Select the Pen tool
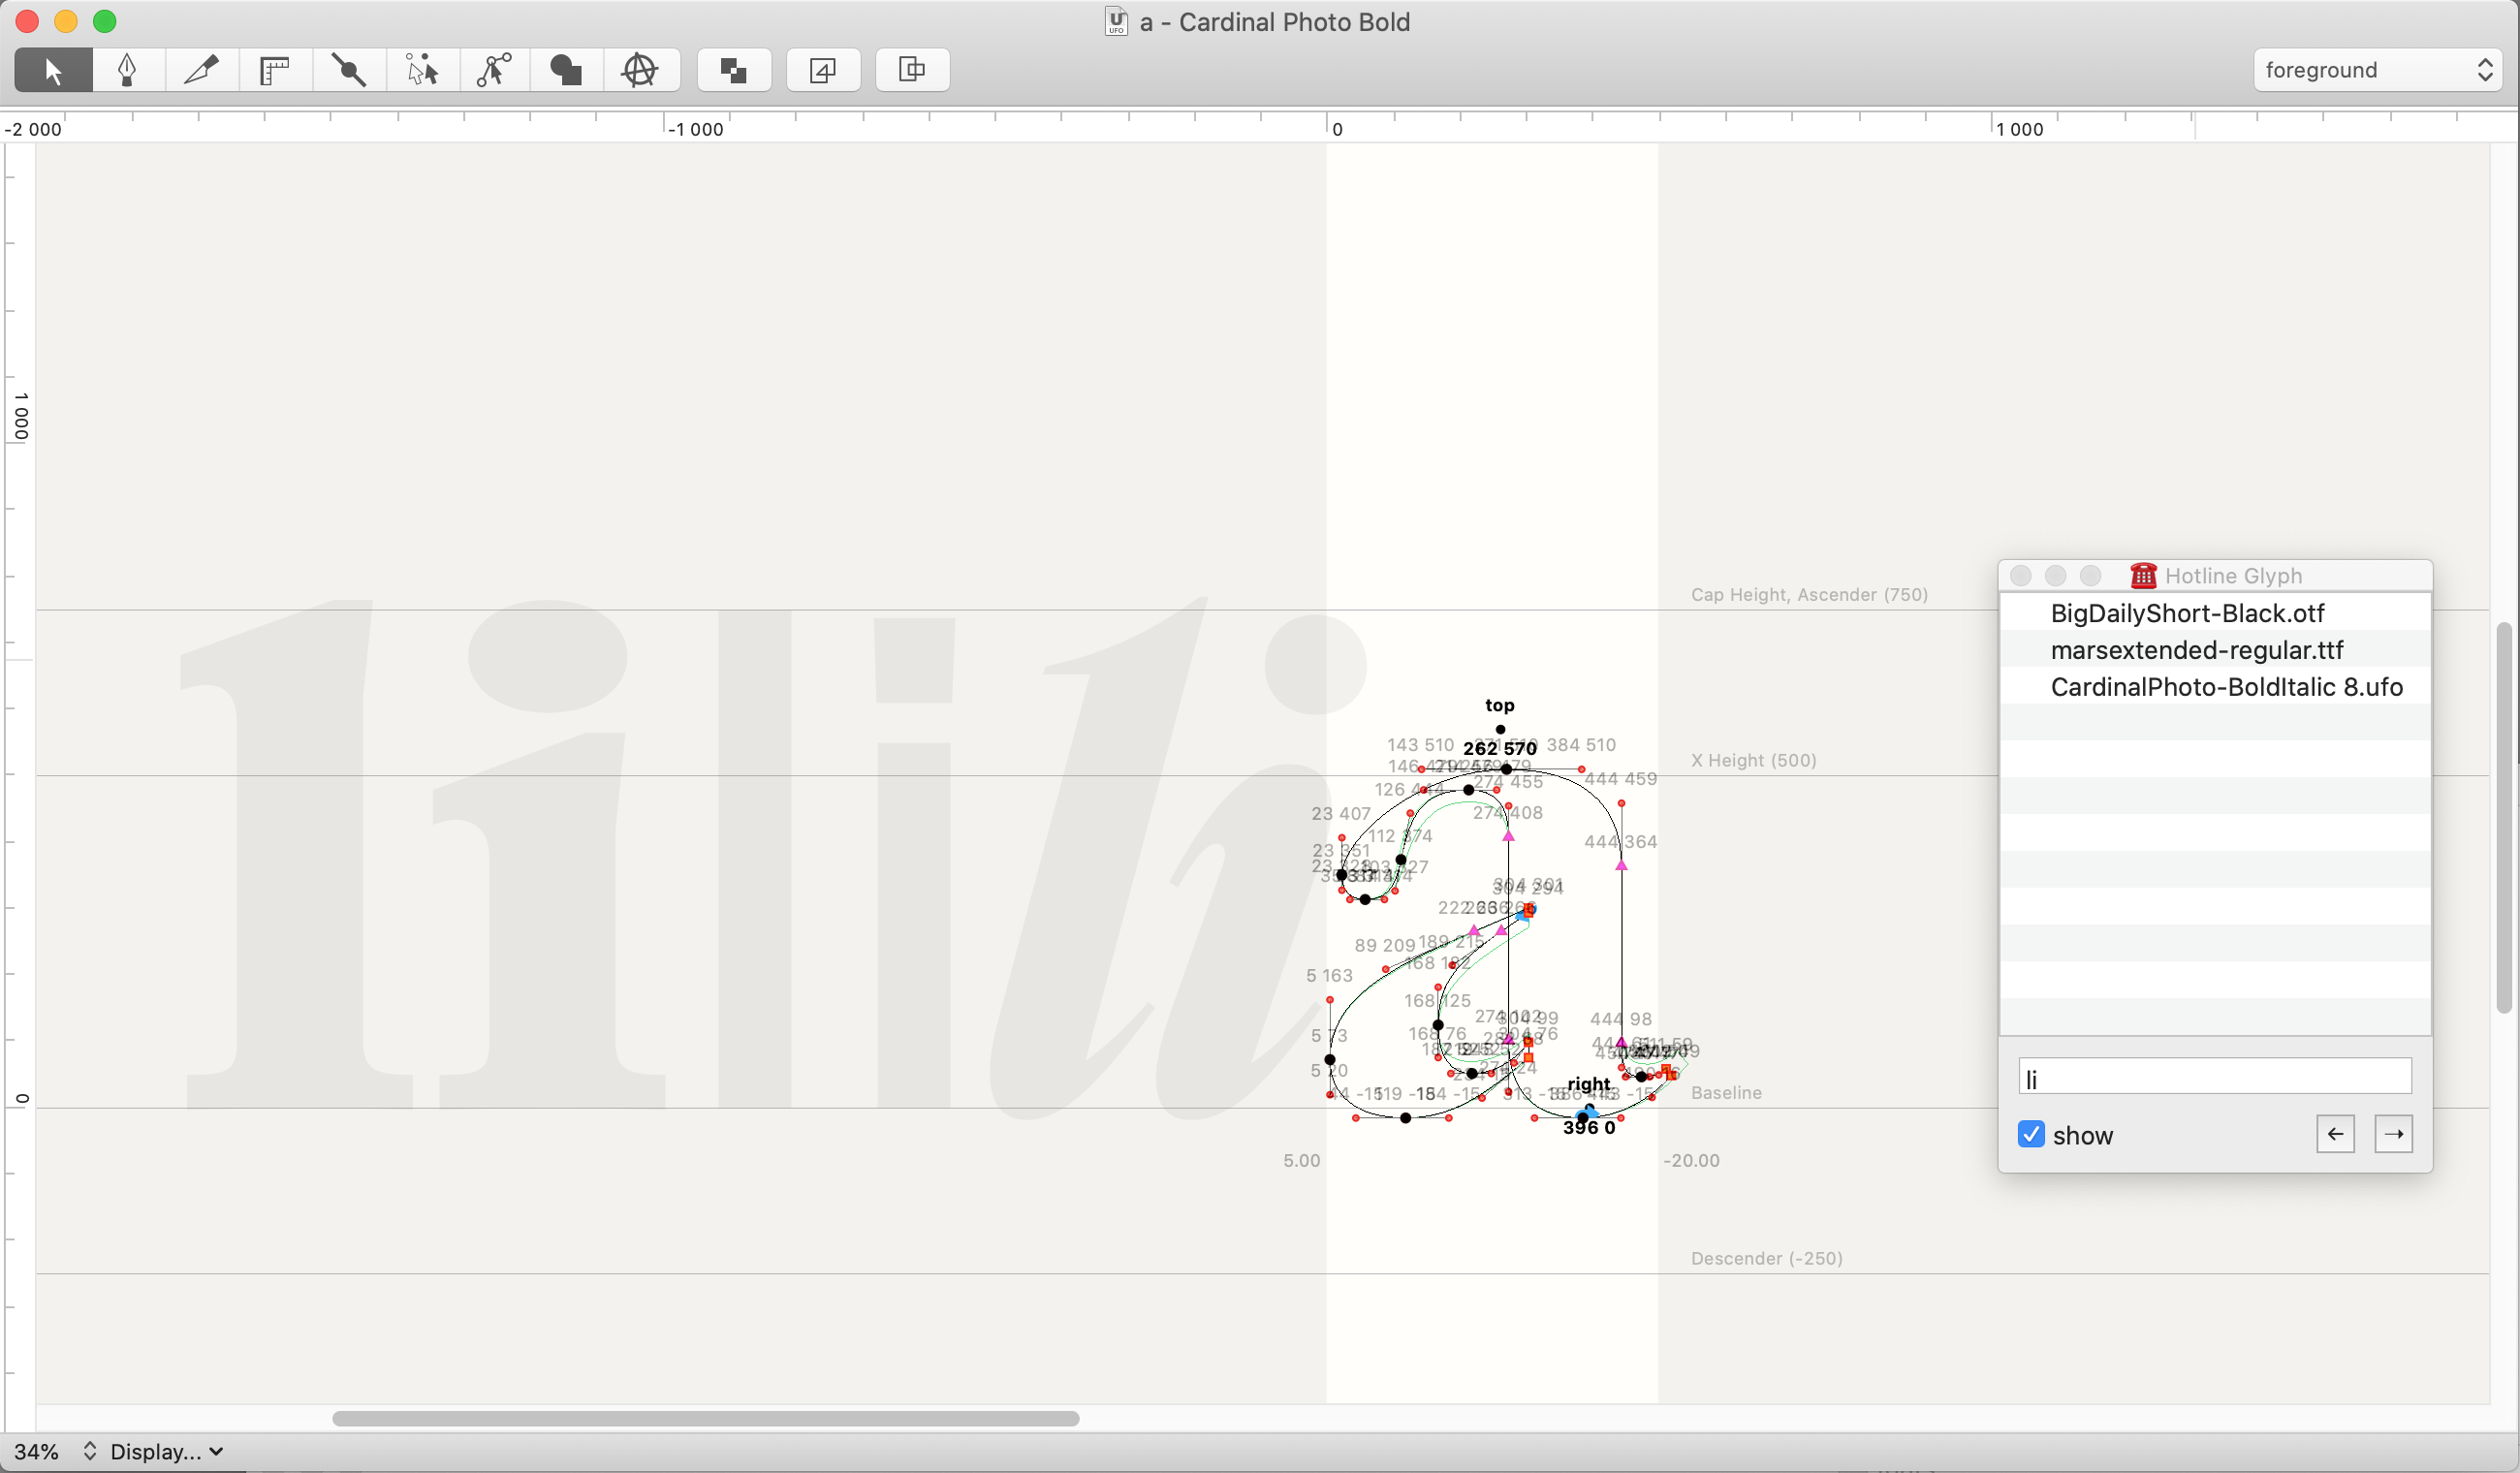Viewport: 2520px width, 1473px height. [126, 70]
